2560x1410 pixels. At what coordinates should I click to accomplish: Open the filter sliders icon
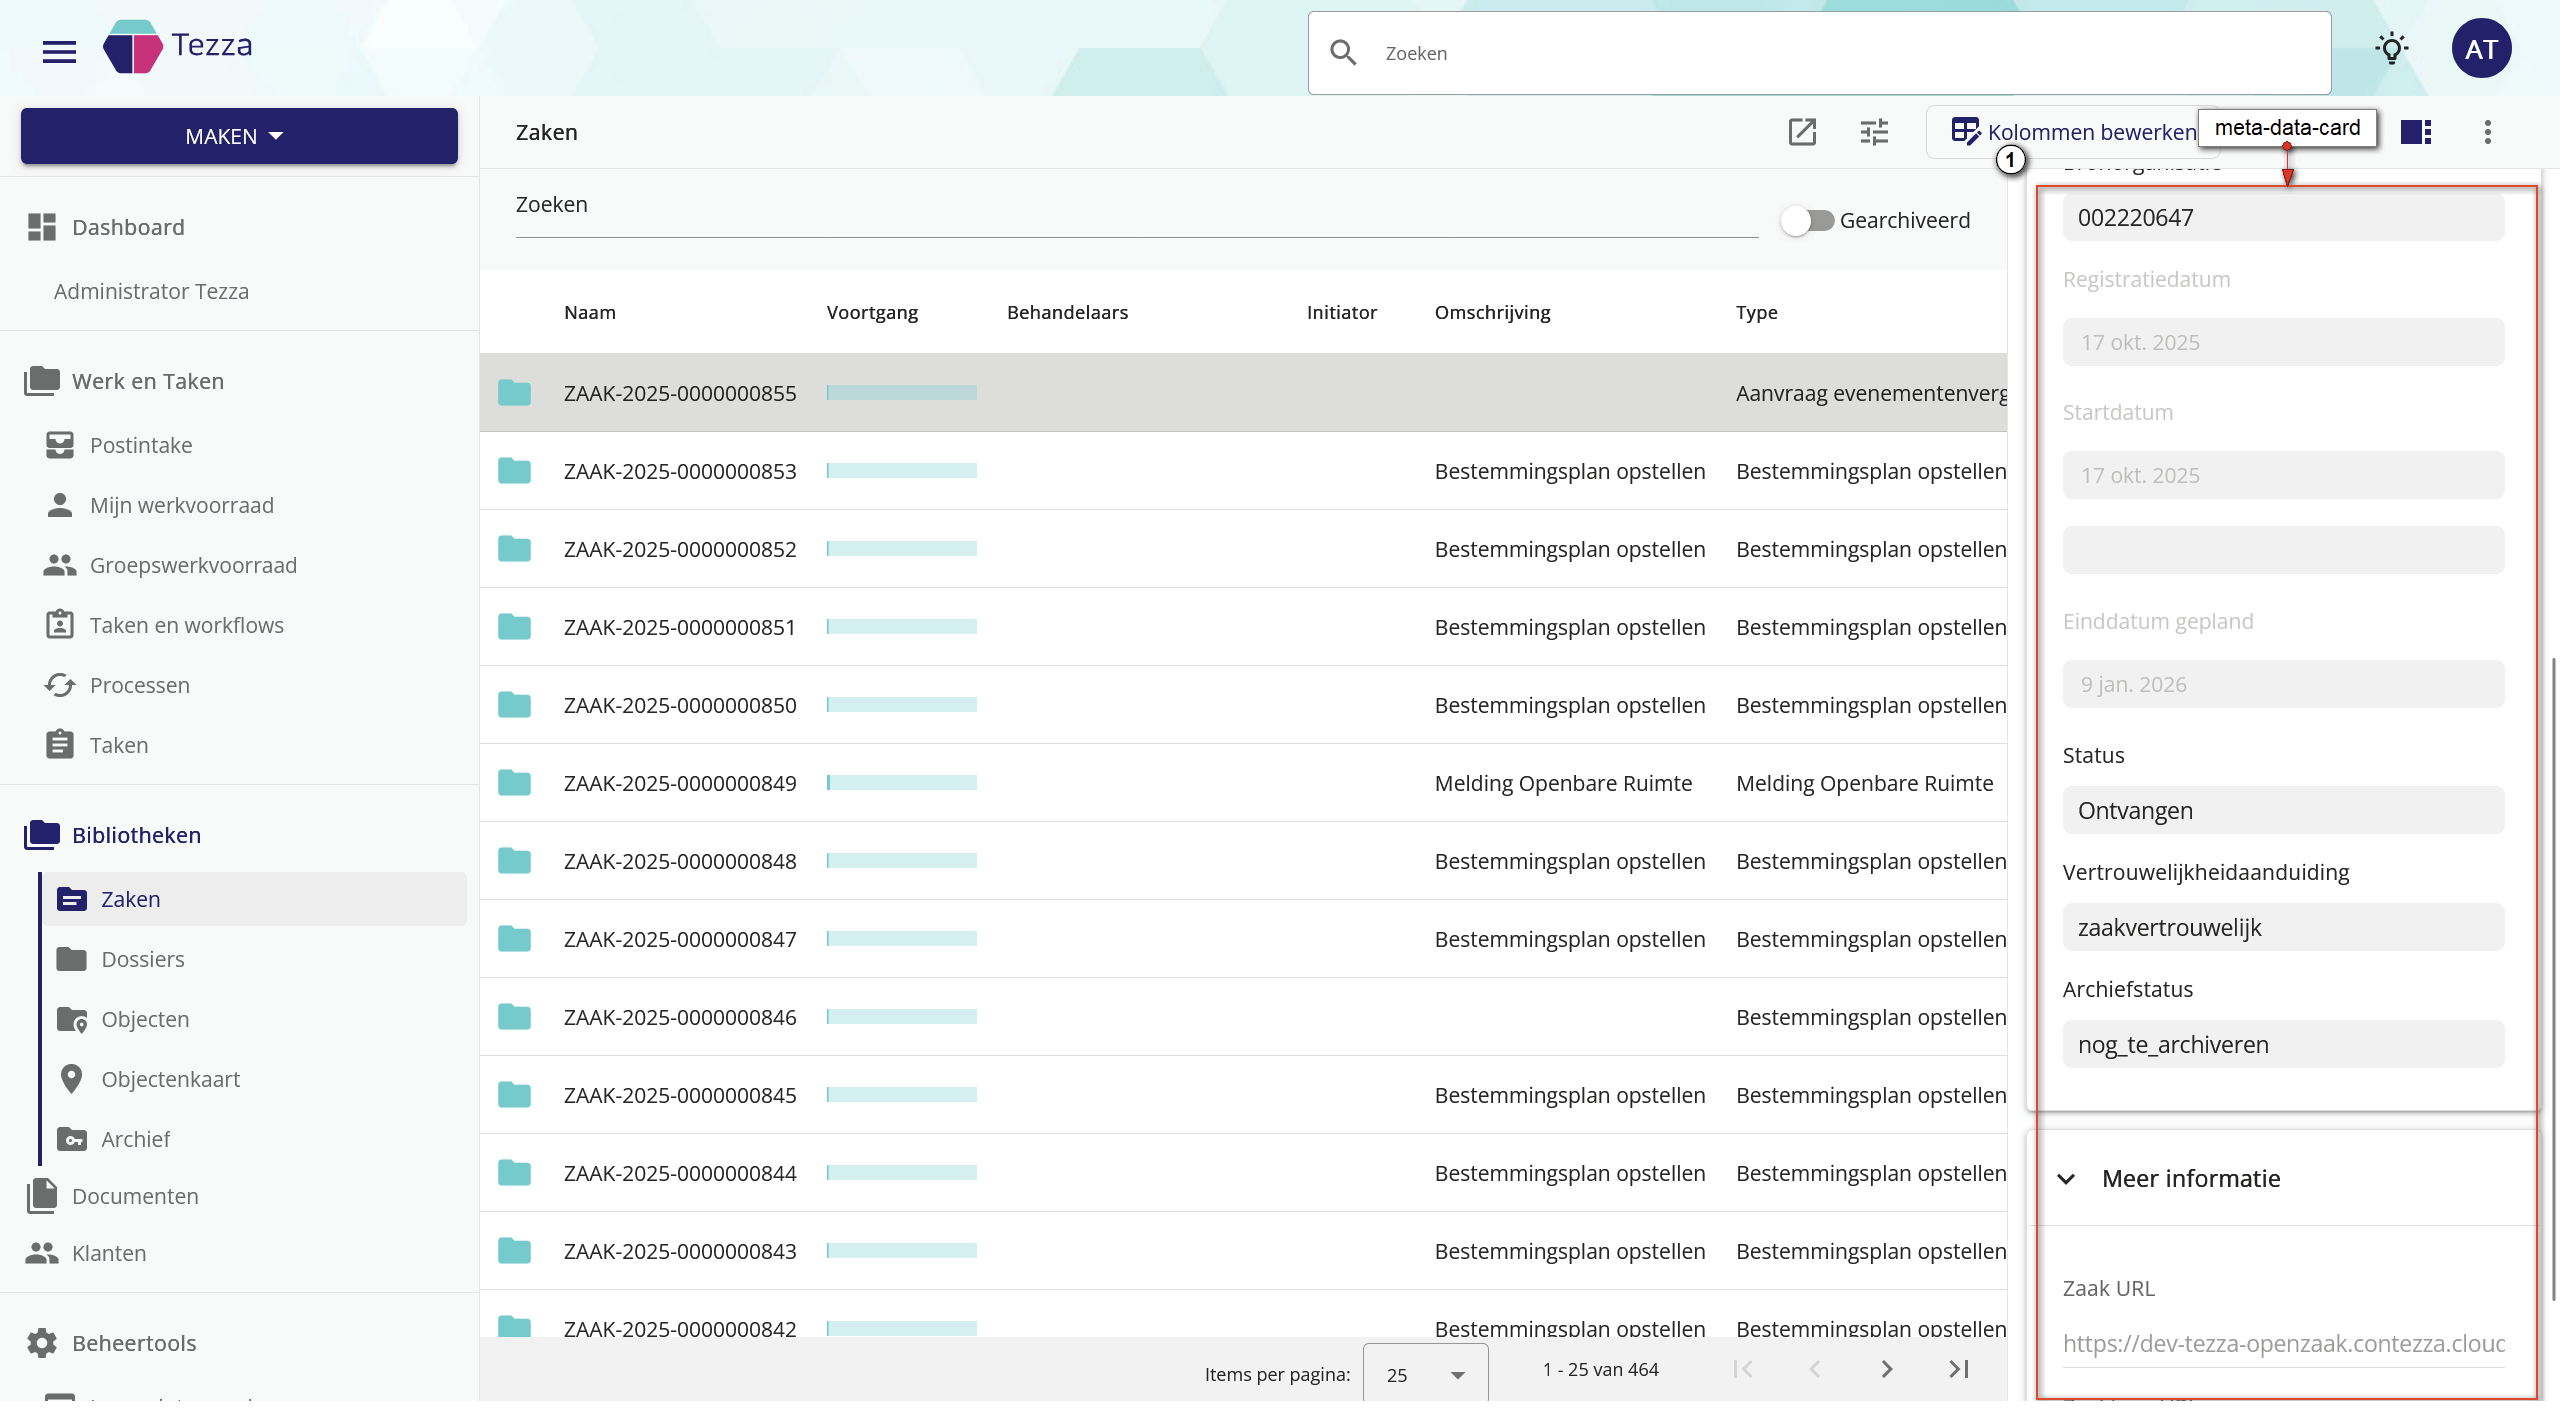tap(1874, 132)
